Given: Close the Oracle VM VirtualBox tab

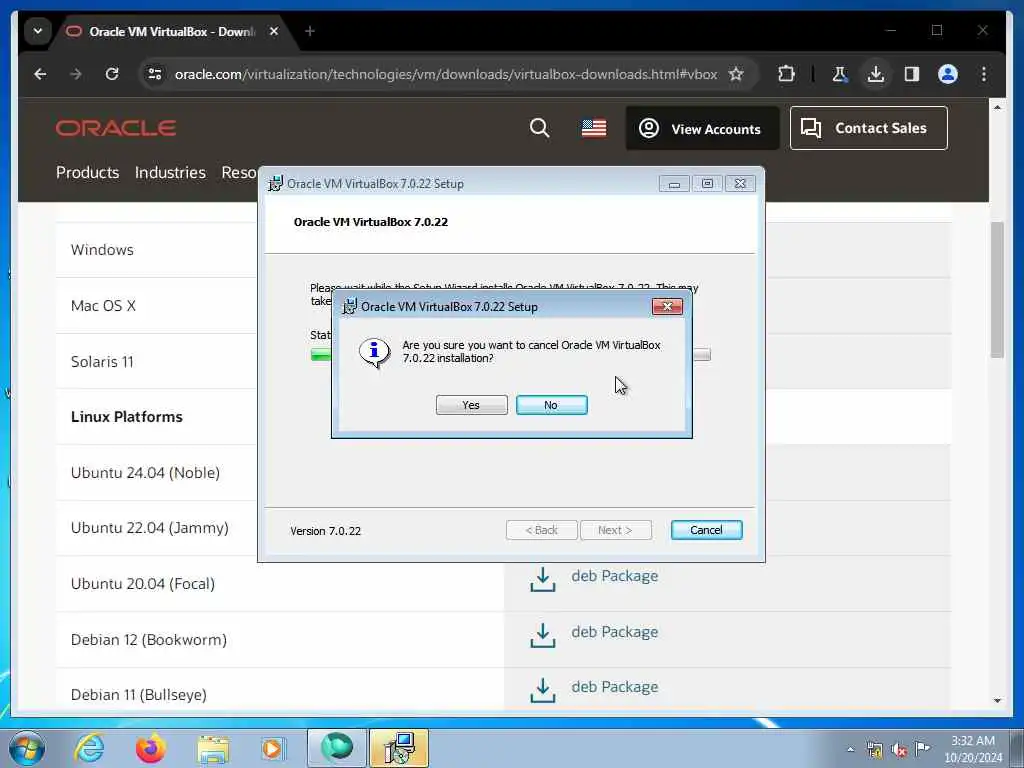Looking at the screenshot, I should pyautogui.click(x=274, y=31).
